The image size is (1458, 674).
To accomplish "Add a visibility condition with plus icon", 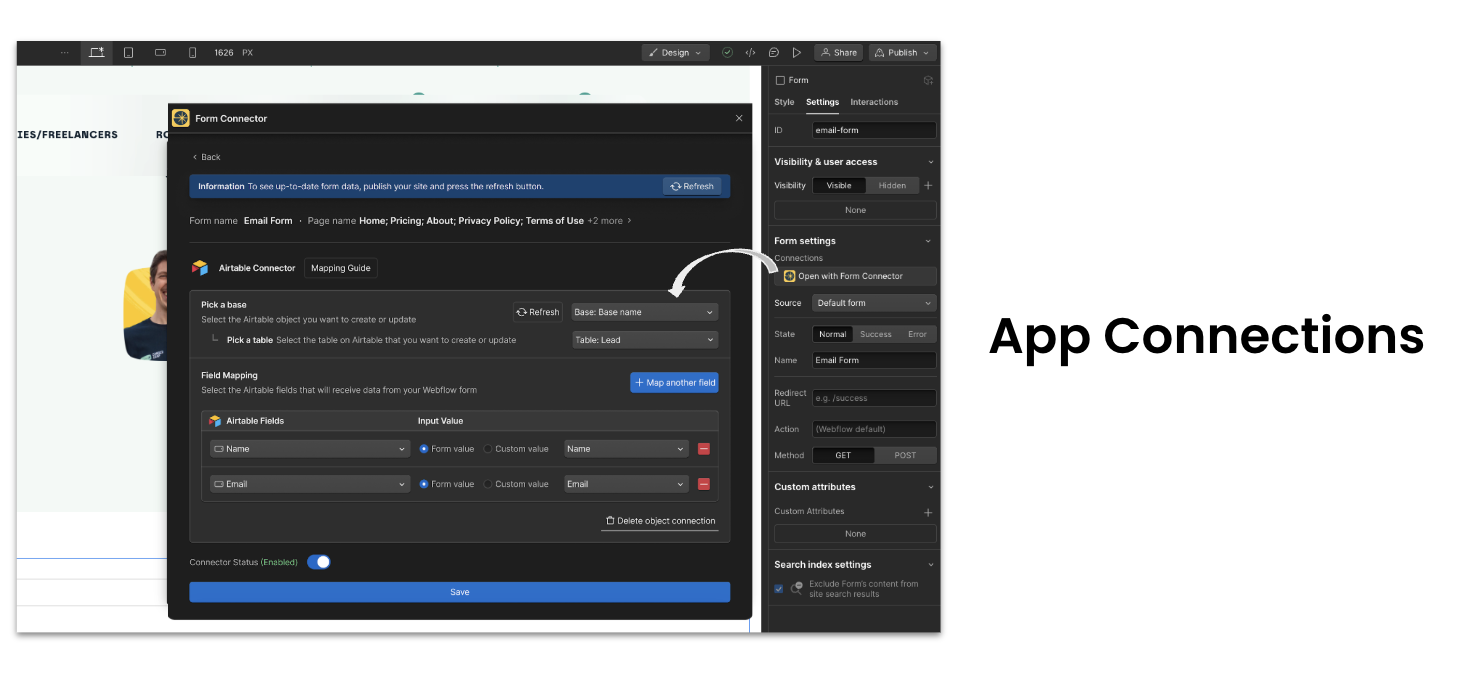I will tap(928, 185).
